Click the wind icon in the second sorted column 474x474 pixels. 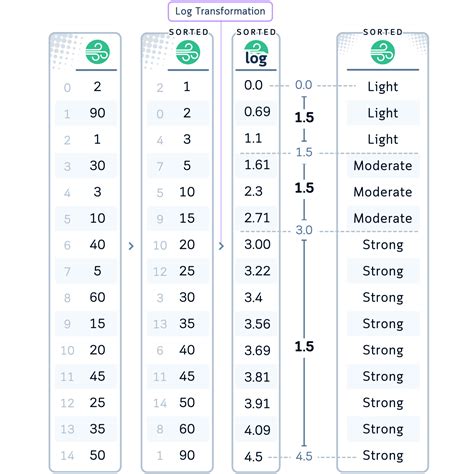tap(188, 52)
